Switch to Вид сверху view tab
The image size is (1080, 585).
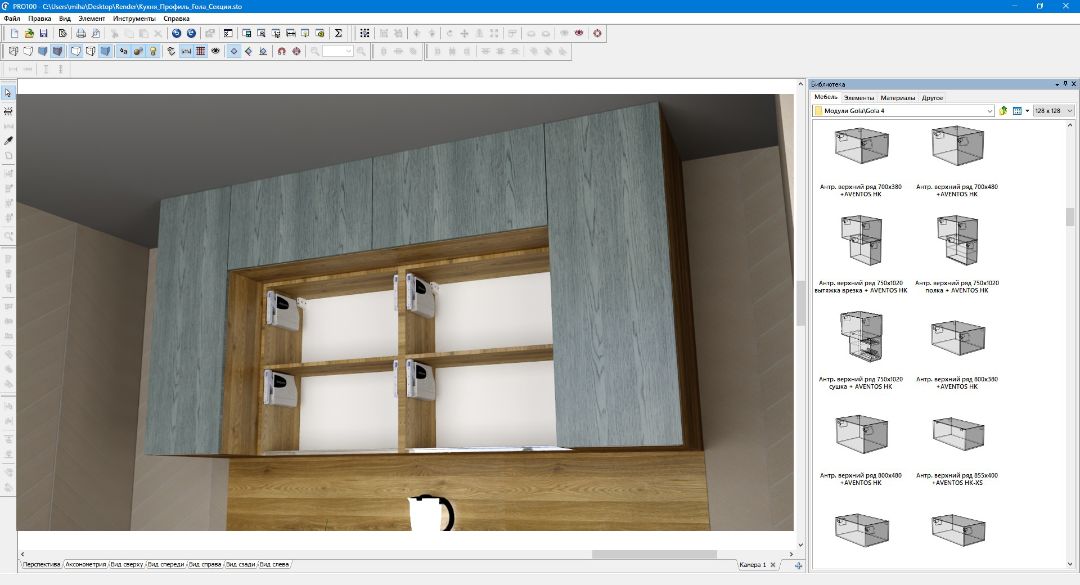coord(125,566)
